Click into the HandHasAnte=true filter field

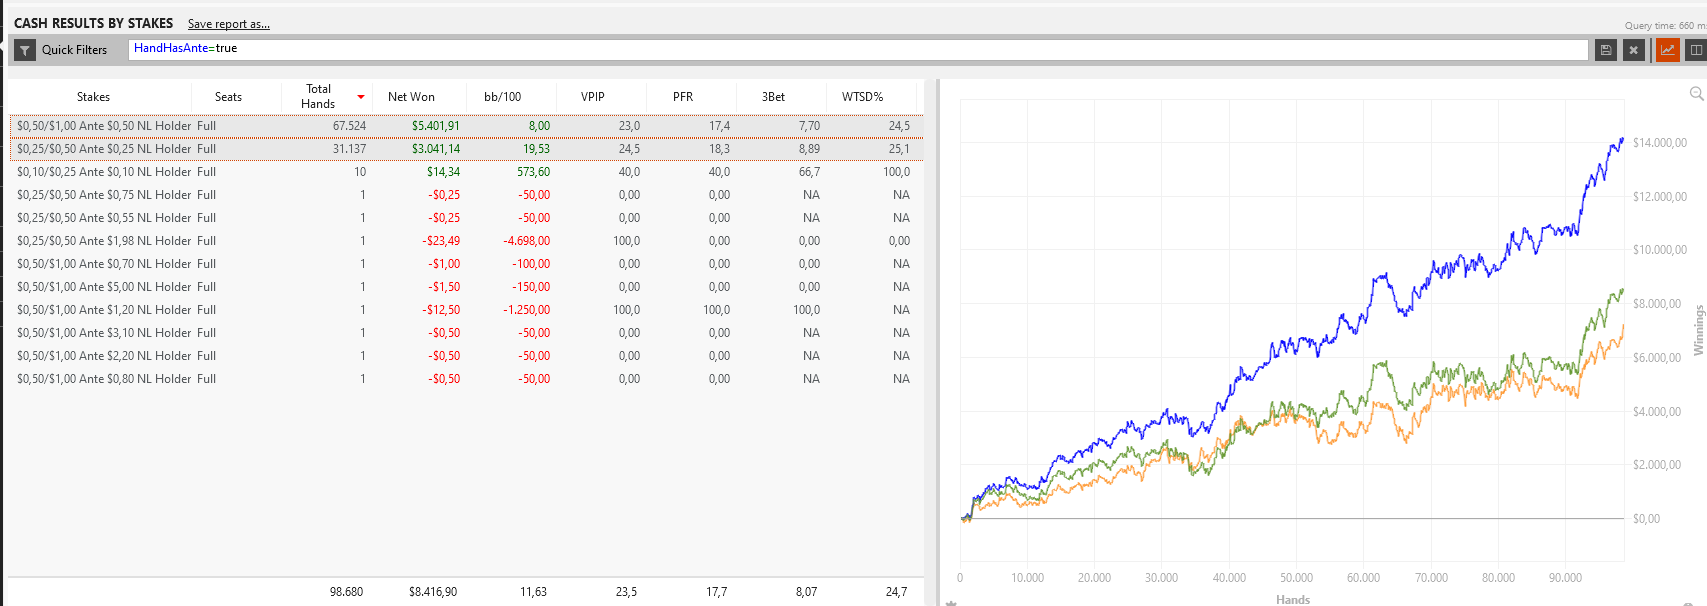tap(858, 50)
